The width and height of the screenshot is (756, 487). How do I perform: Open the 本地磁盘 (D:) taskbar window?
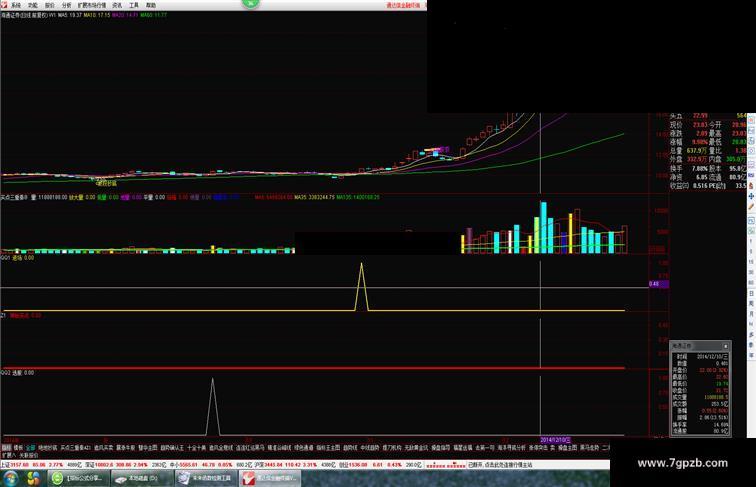coord(142,478)
